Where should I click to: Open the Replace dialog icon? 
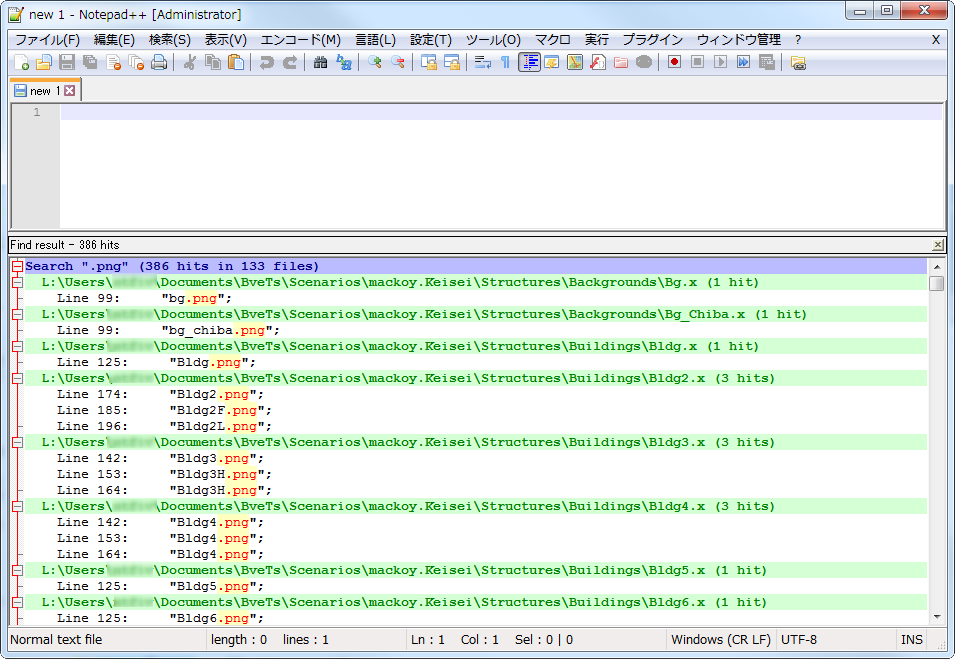coord(344,62)
